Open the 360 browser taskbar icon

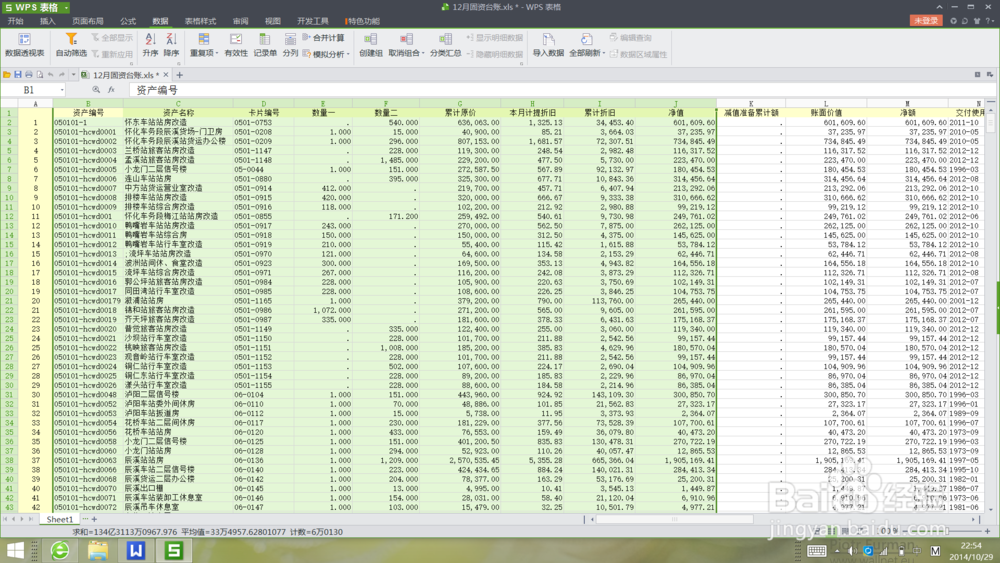pos(60,550)
